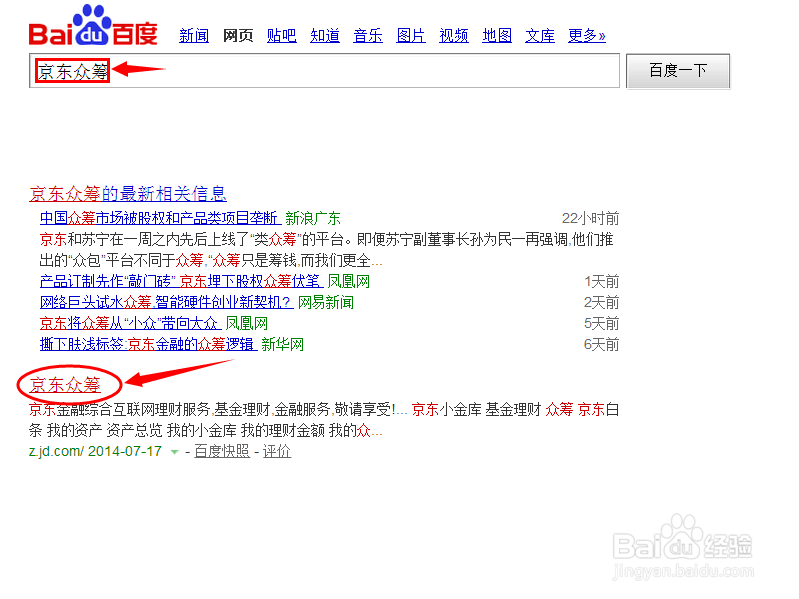This screenshot has height=599, width=799.
Task: Open the 地图 tab
Action: (x=497, y=36)
